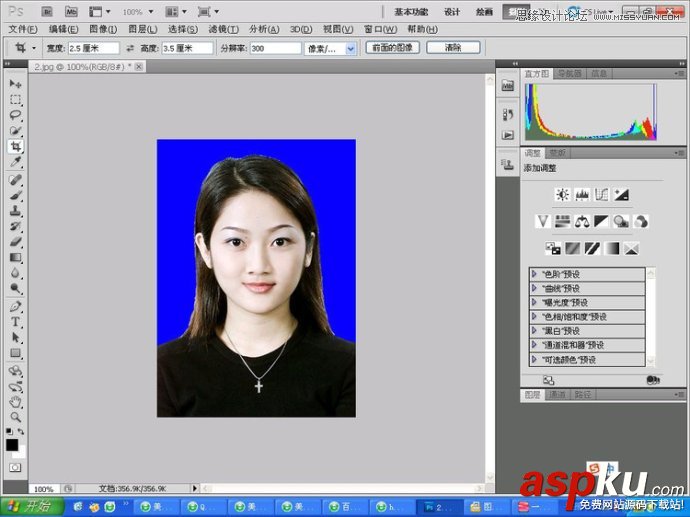
Task: Click the 前面的图像 button
Action: 392,48
